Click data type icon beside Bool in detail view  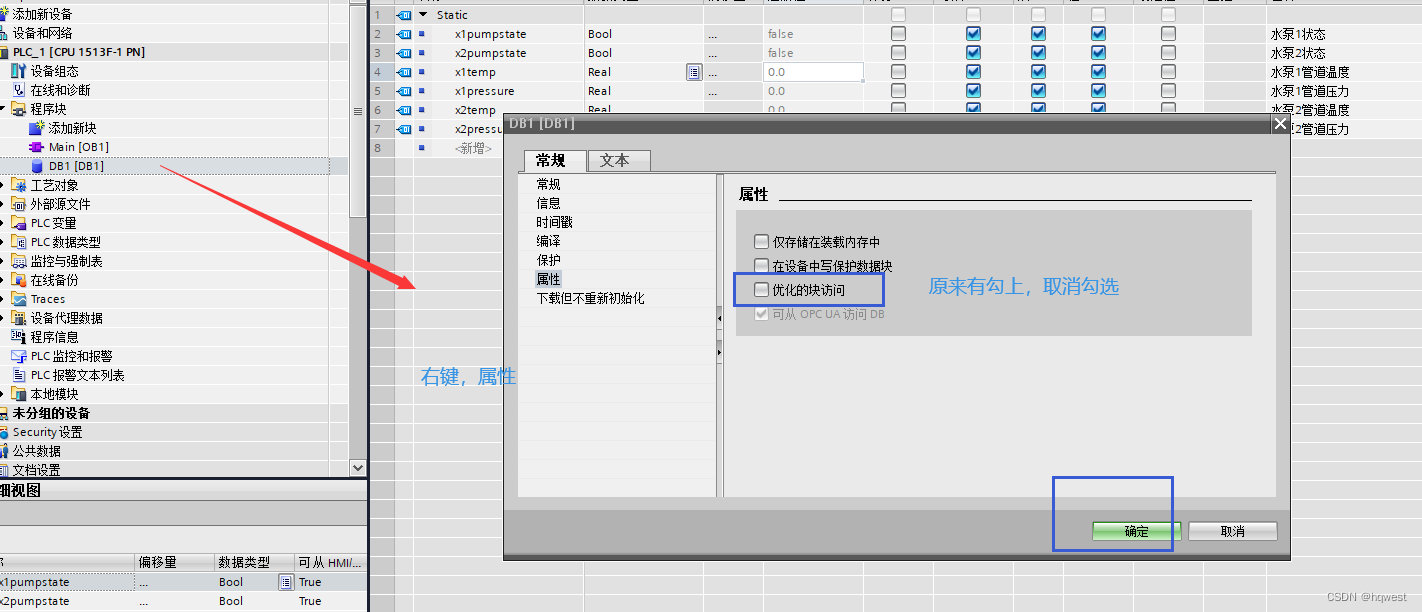286,582
